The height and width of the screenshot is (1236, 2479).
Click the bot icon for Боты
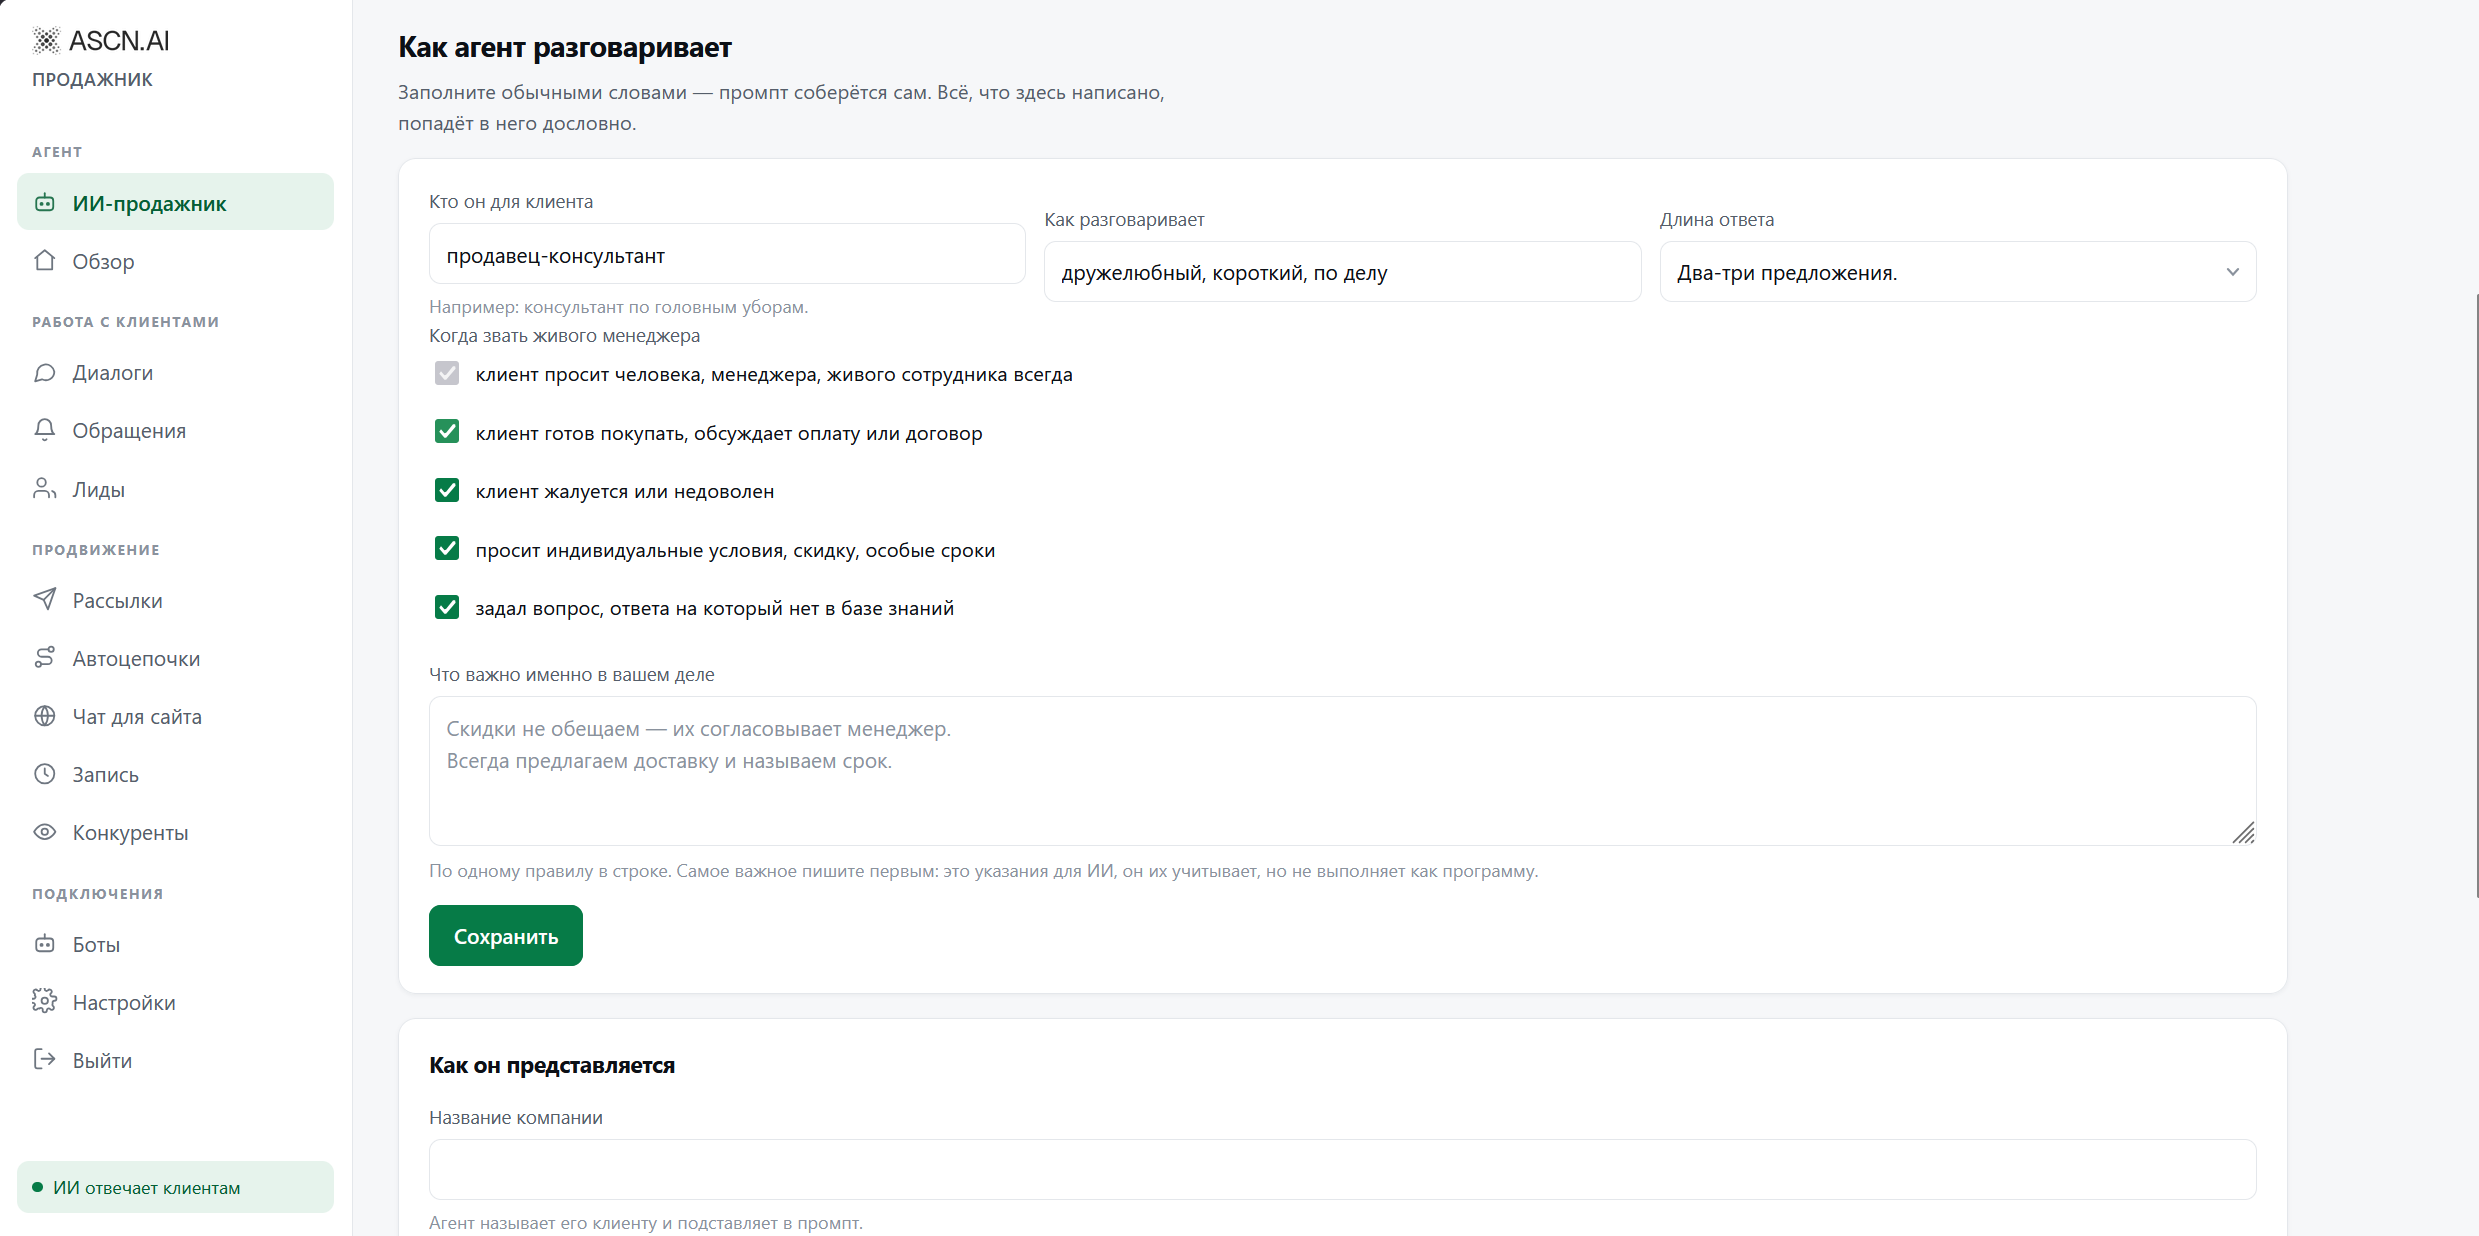point(45,944)
